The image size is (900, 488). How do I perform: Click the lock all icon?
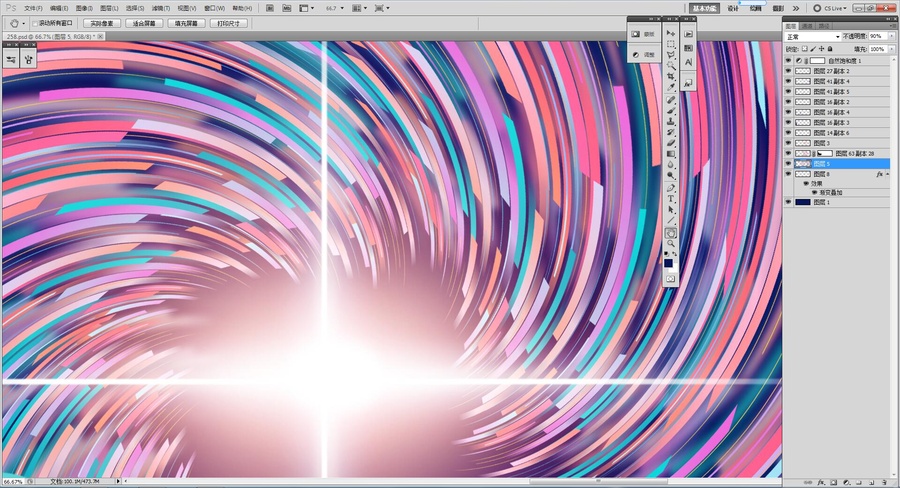pyautogui.click(x=830, y=49)
